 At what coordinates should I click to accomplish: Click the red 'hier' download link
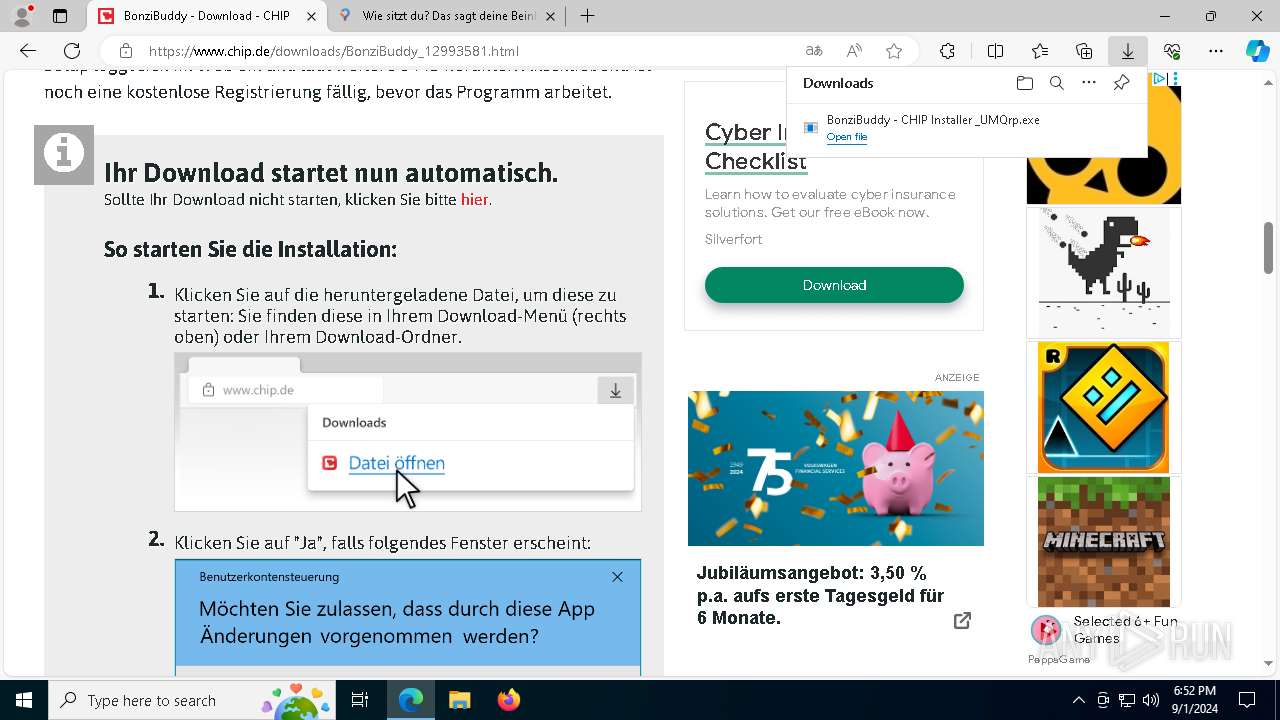pos(474,199)
